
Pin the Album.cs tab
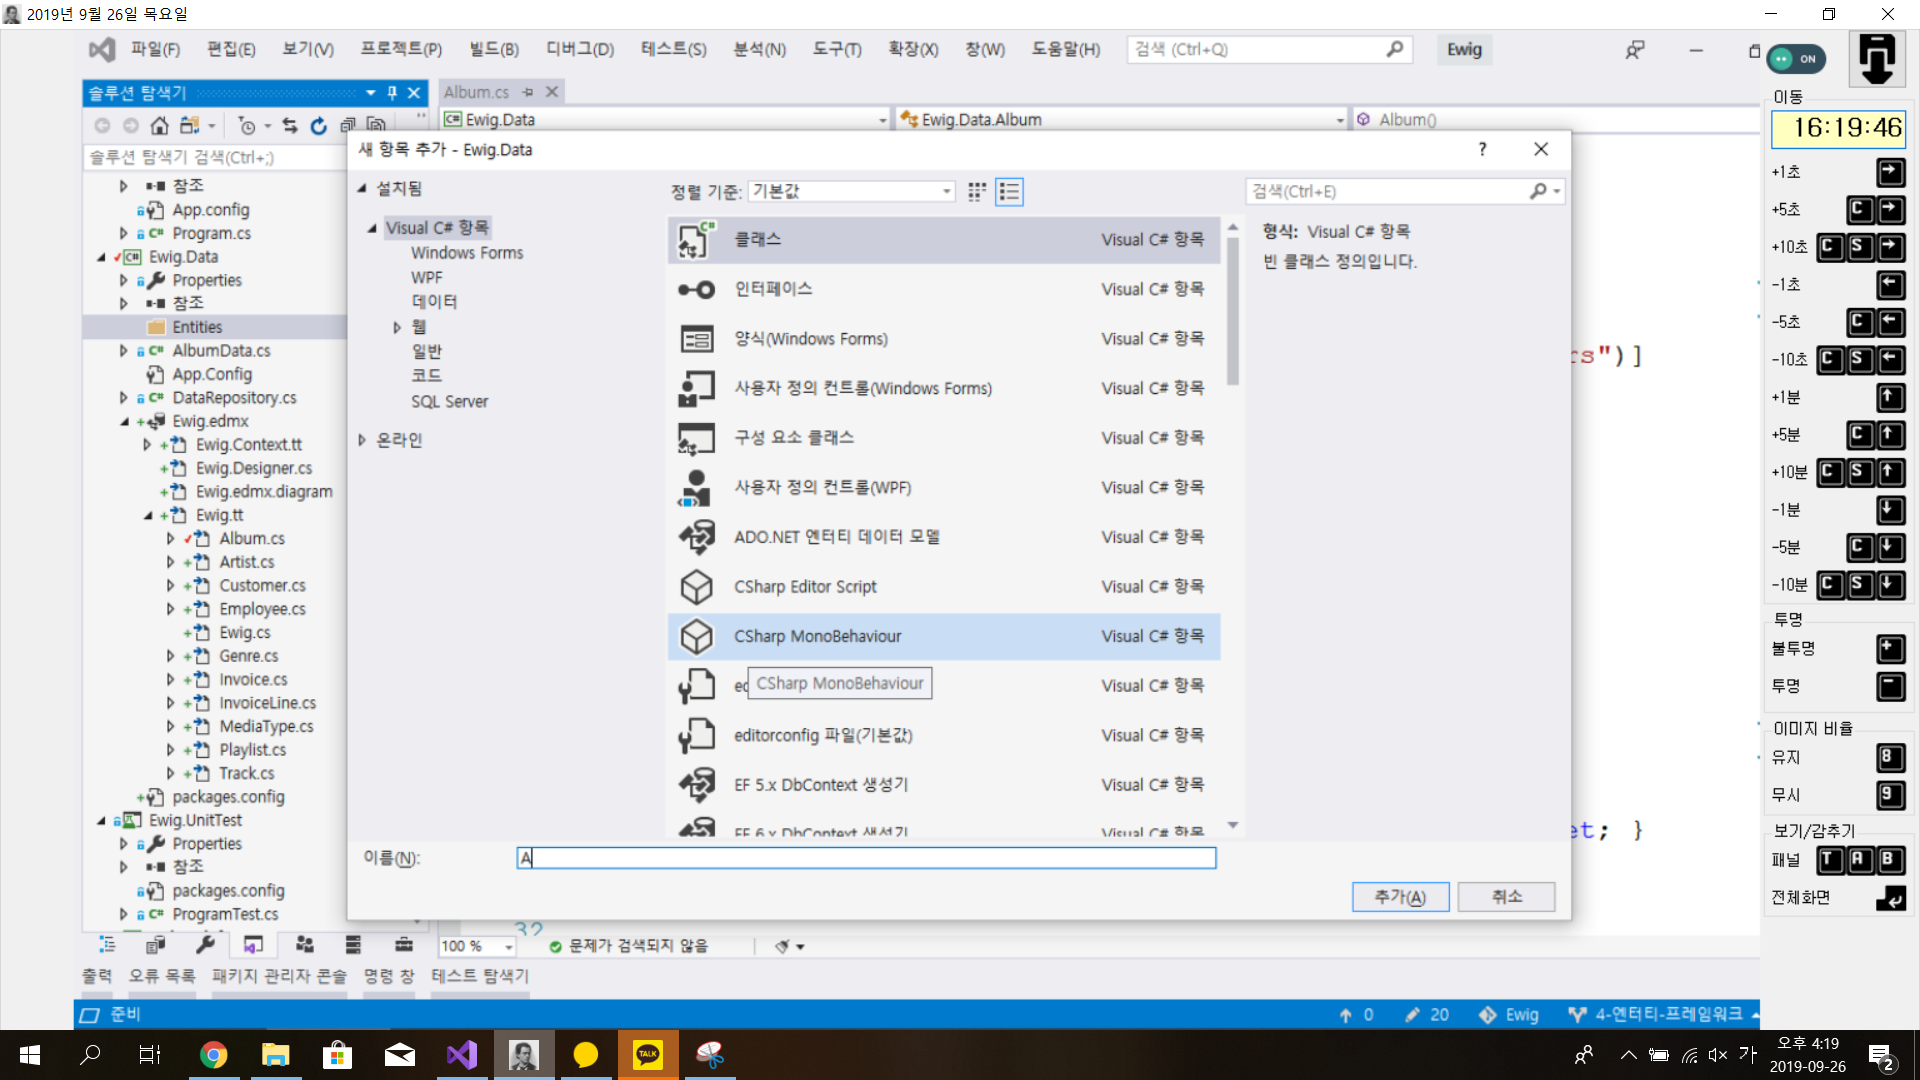point(528,92)
